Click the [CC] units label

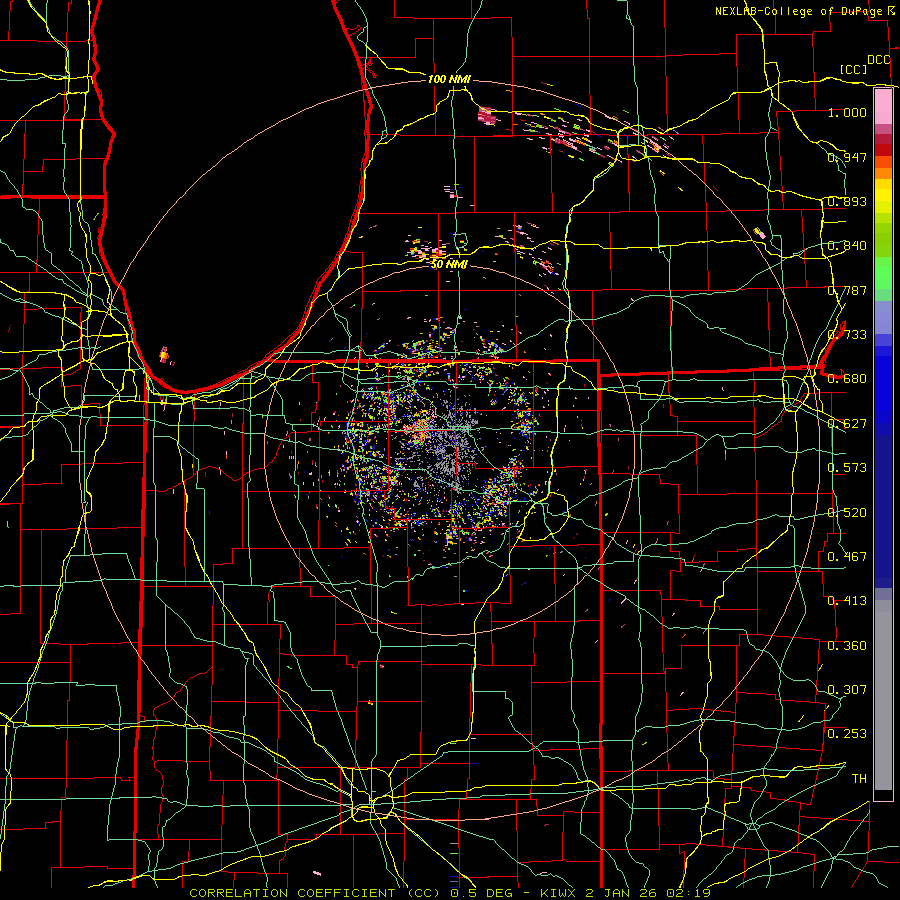coord(853,69)
